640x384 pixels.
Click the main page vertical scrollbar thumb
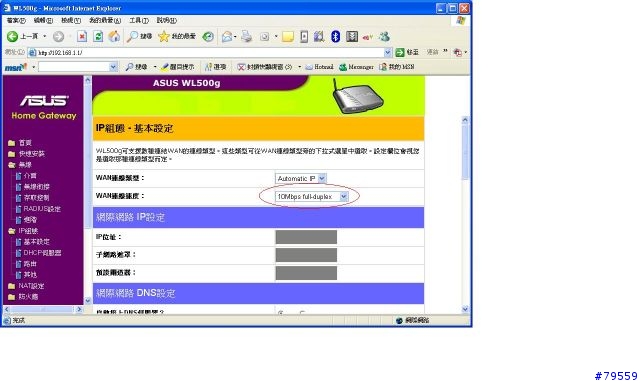pos(465,152)
